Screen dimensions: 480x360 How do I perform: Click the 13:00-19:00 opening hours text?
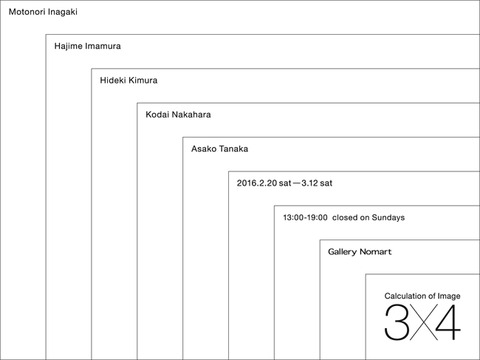pyautogui.click(x=305, y=218)
